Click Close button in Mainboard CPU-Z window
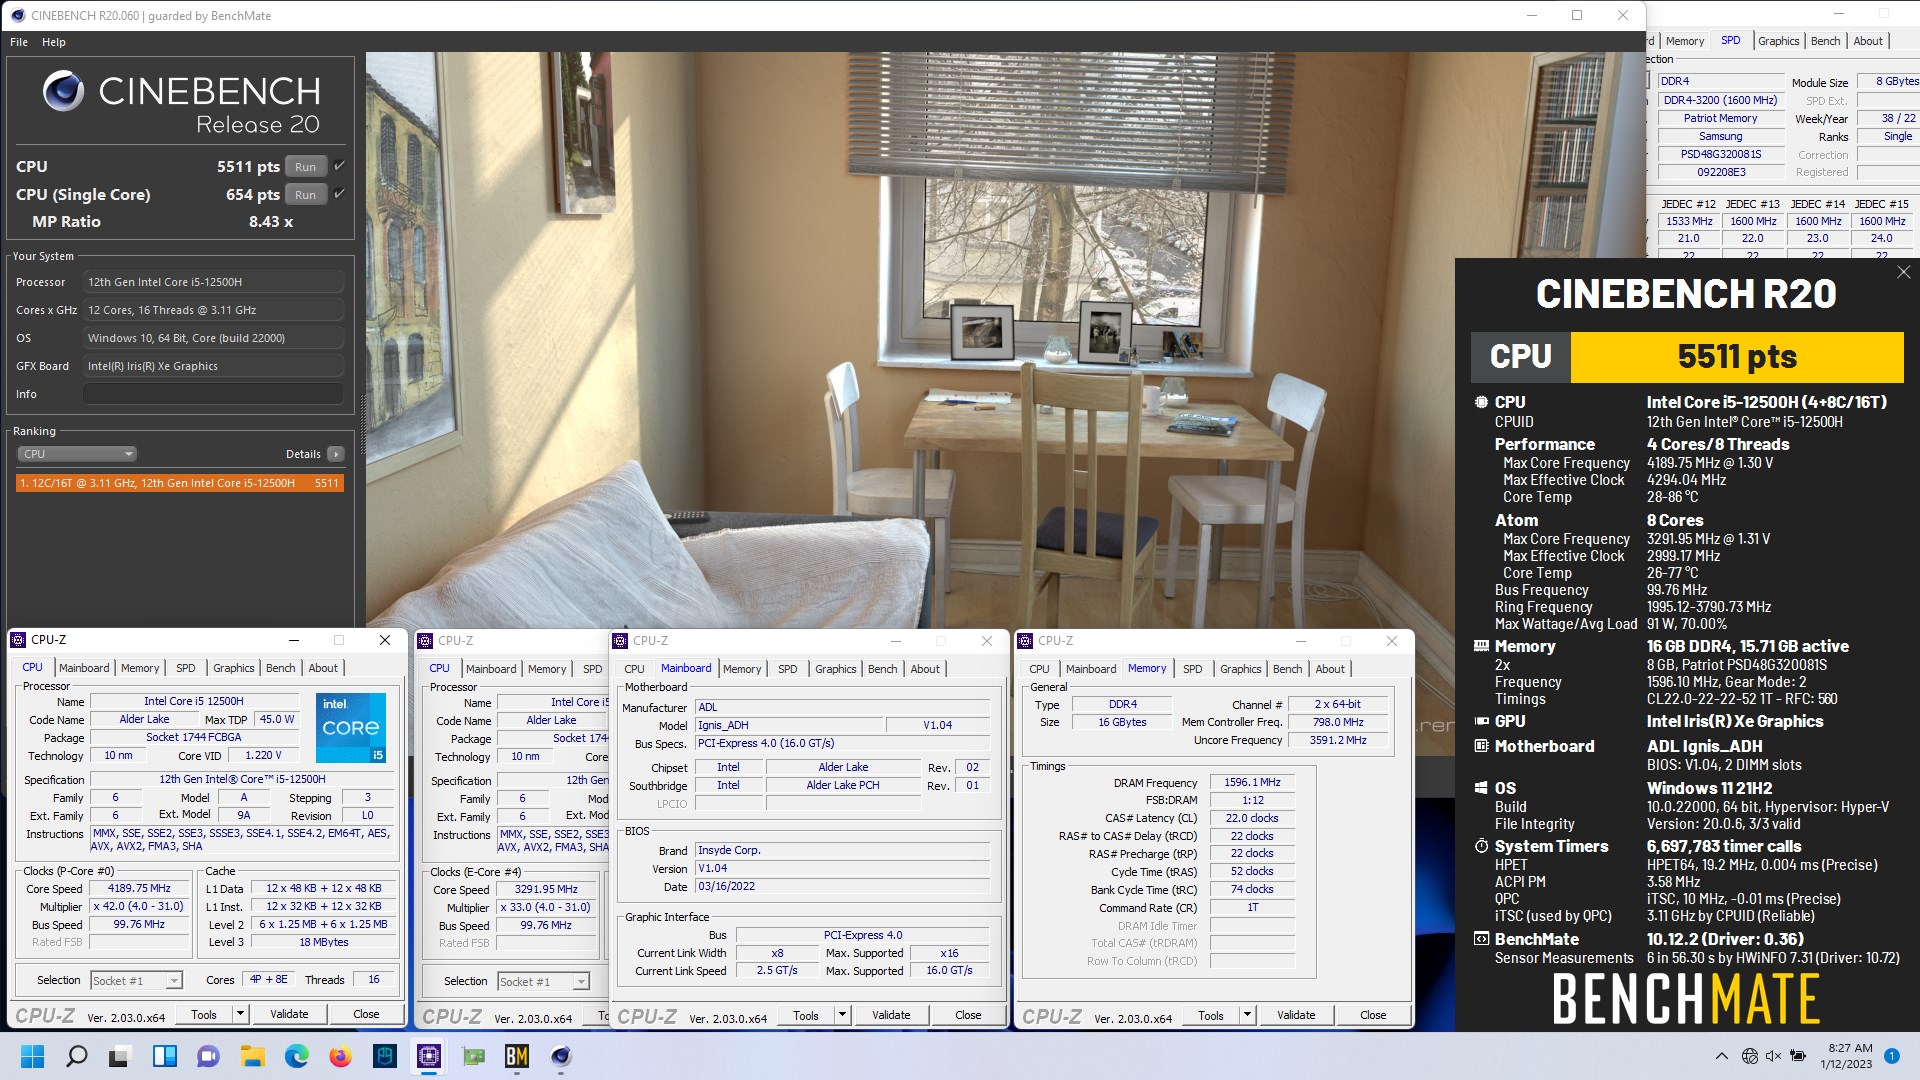This screenshot has width=1920, height=1080. click(968, 1015)
